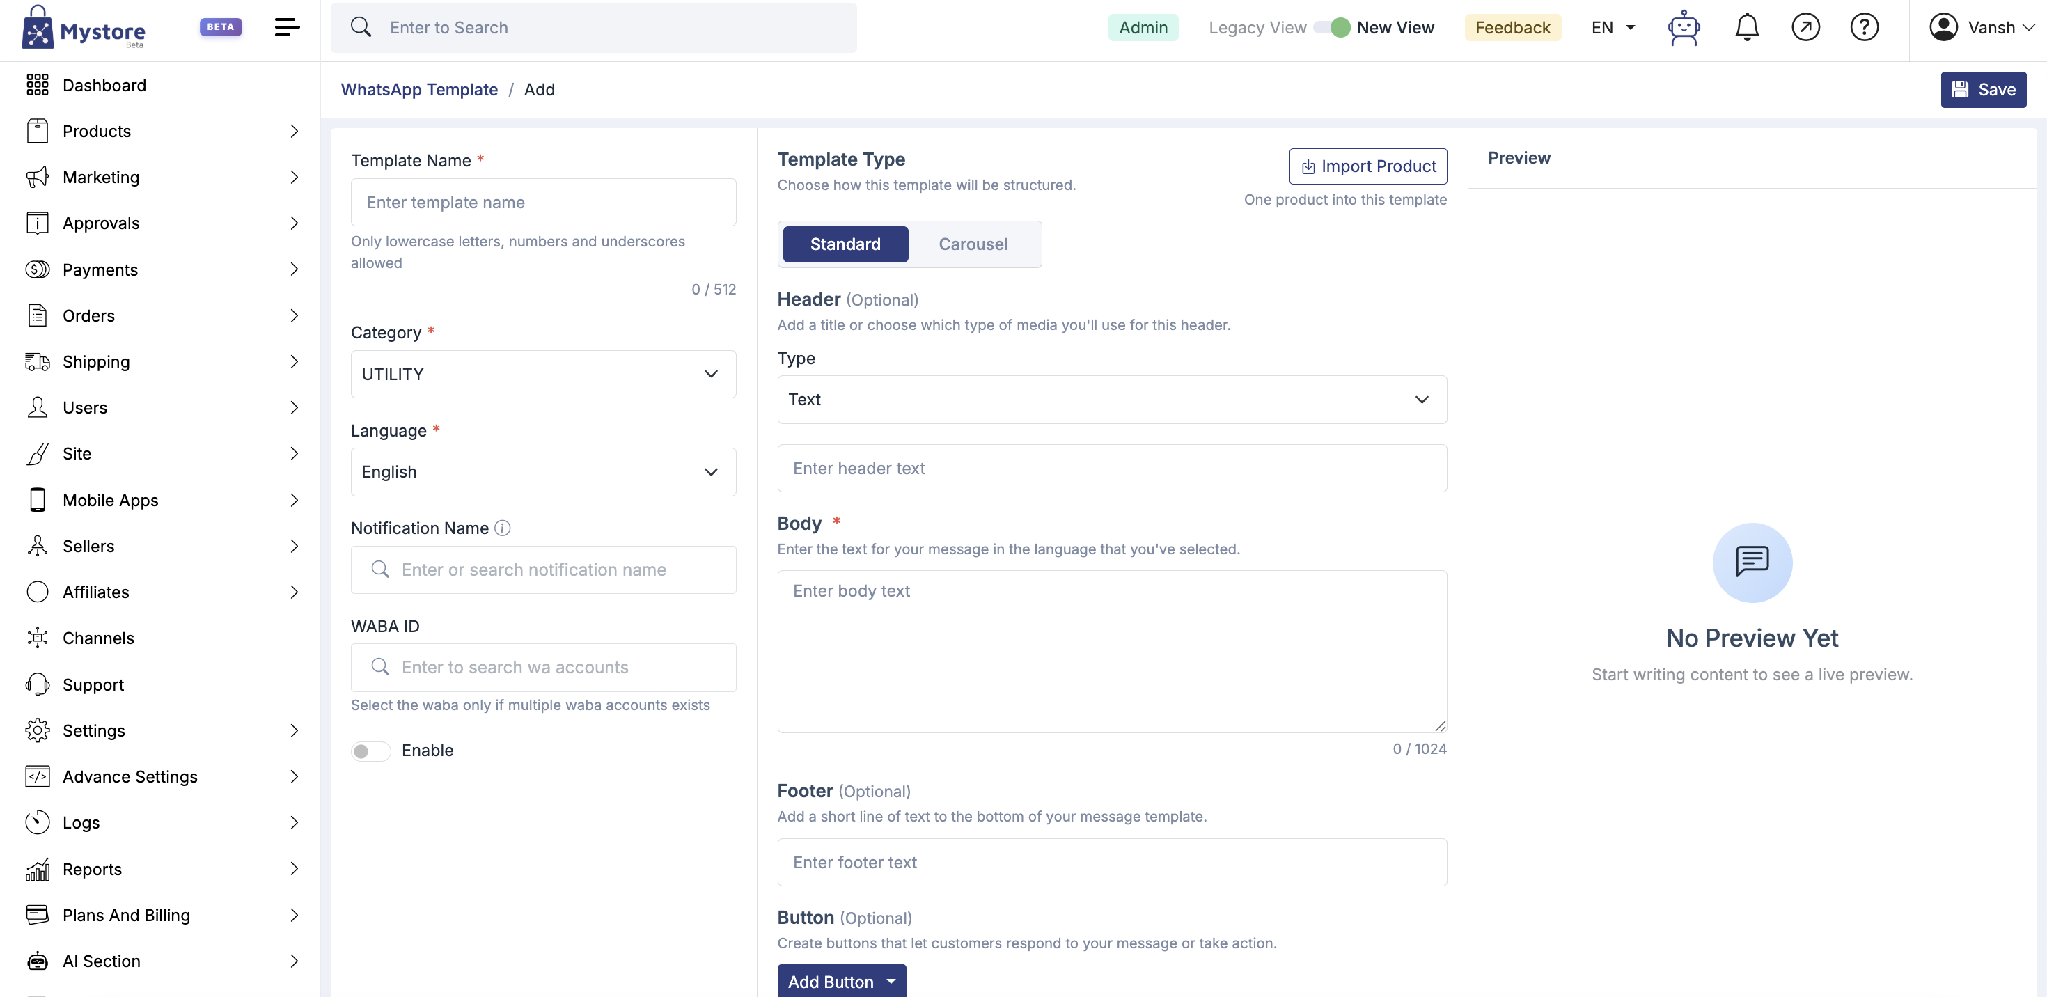Click the Feedback button
The image size is (2047, 997).
pos(1513,27)
